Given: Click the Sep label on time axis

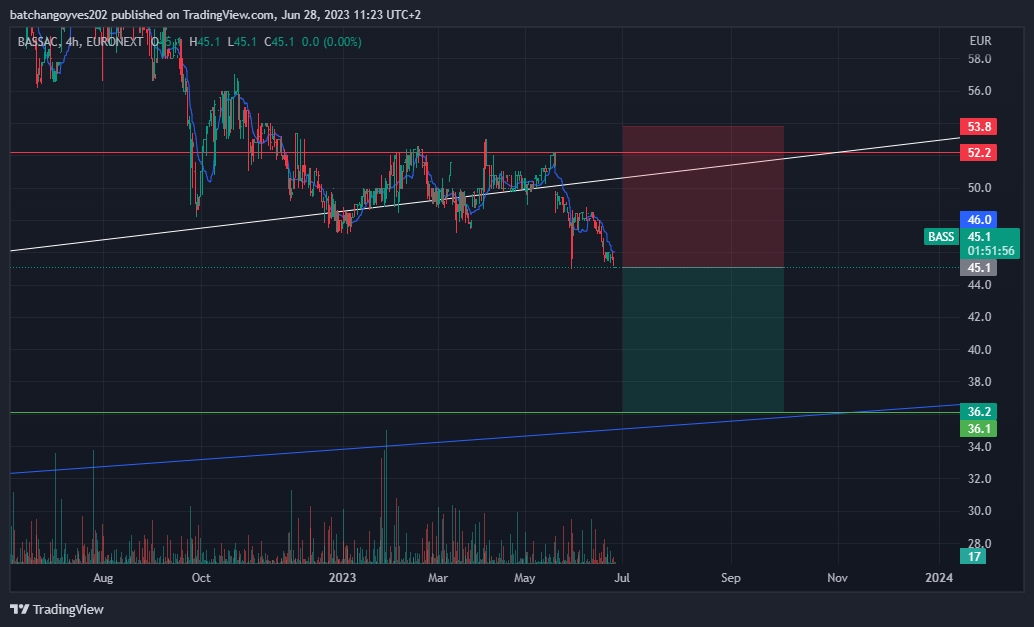Looking at the screenshot, I should [x=731, y=578].
